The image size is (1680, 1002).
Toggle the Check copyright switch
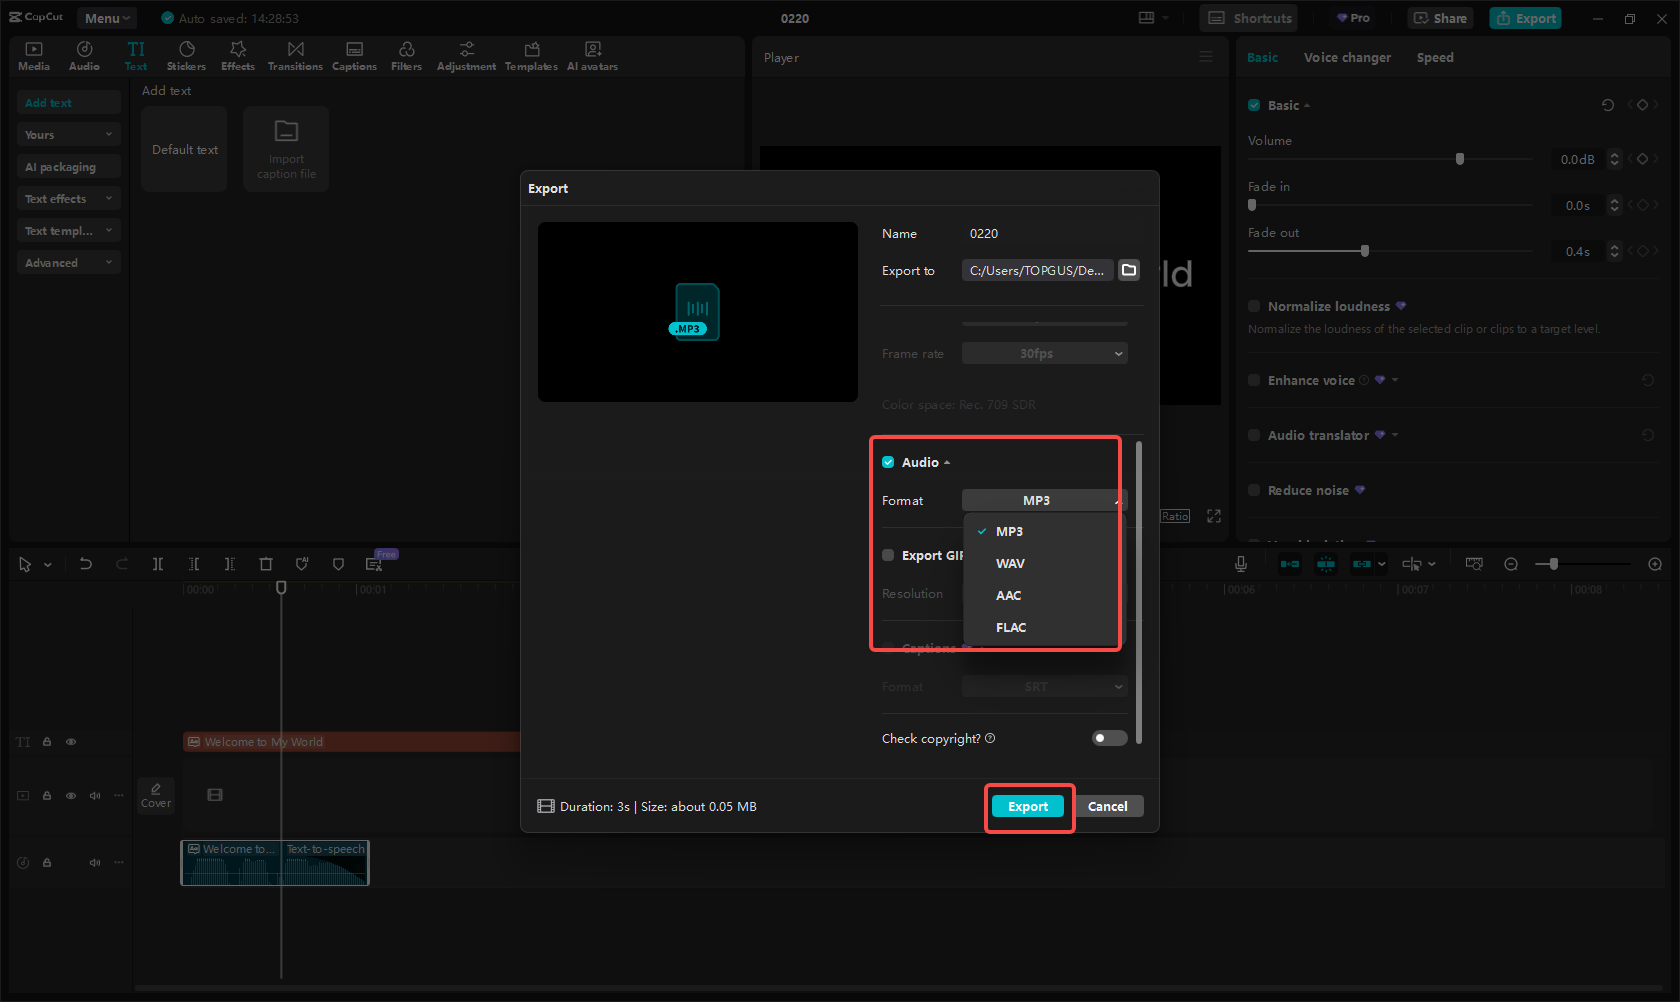pyautogui.click(x=1109, y=738)
